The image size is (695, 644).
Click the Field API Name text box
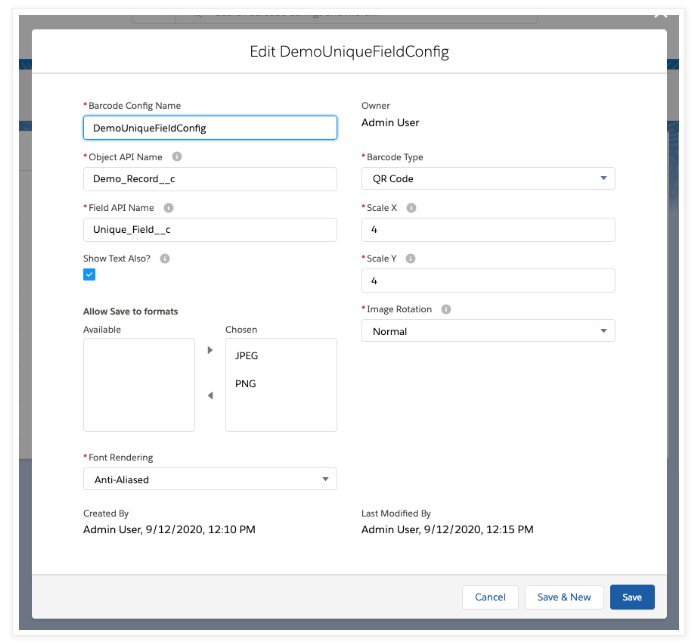(210, 230)
